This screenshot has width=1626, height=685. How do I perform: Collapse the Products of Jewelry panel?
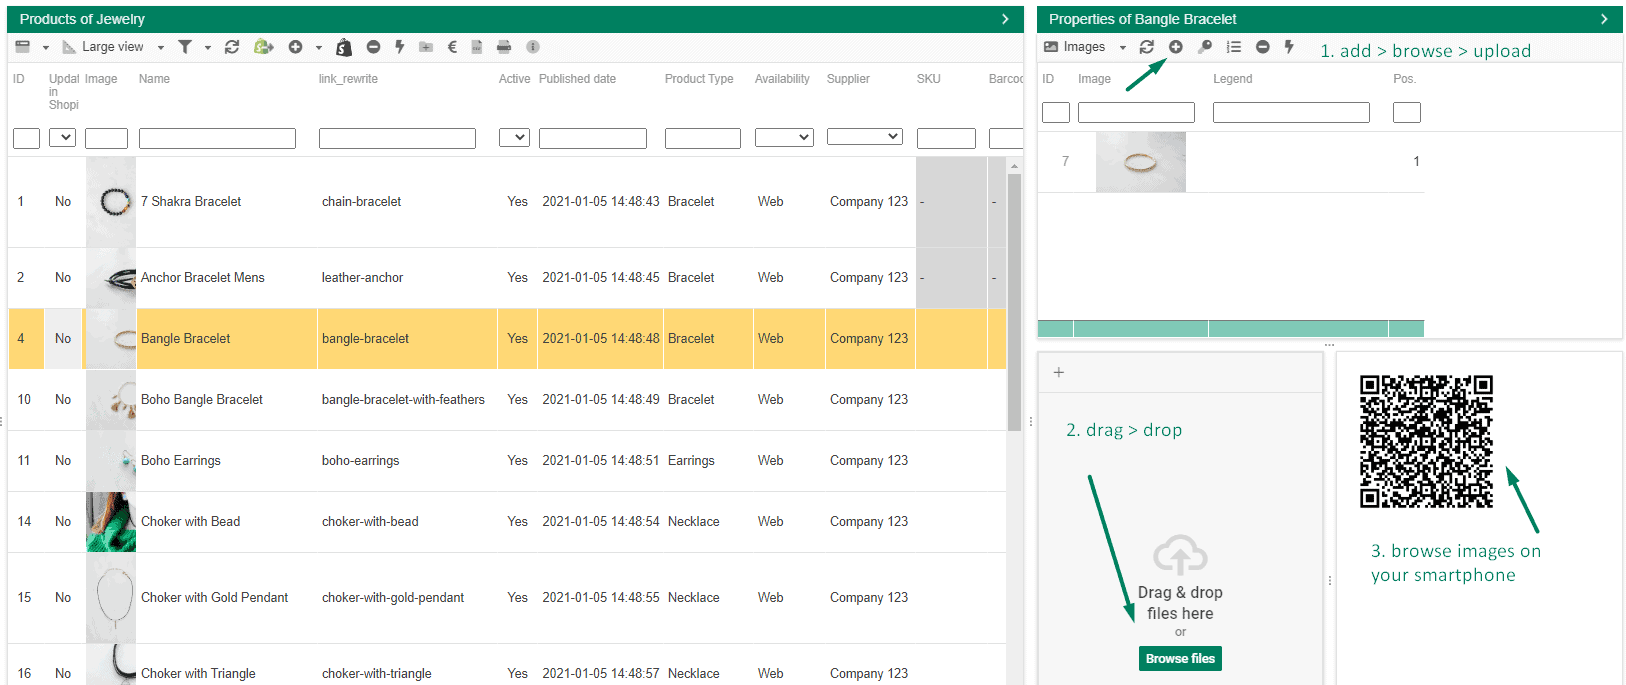tap(1005, 19)
